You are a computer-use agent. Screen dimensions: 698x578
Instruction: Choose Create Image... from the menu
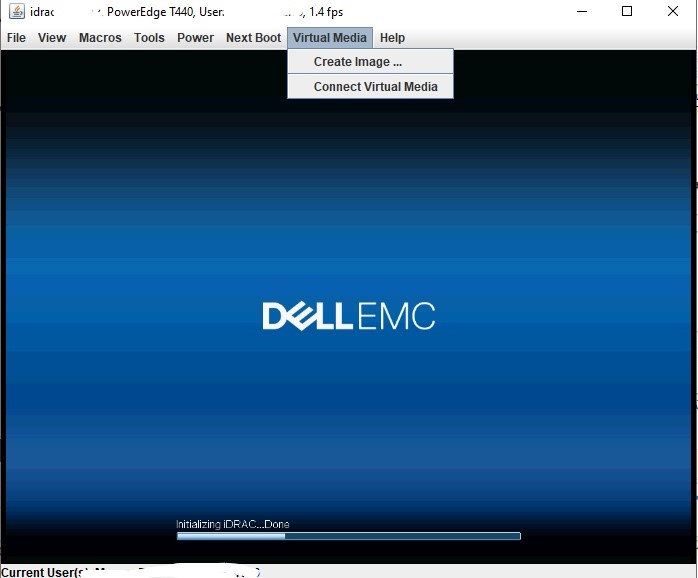click(370, 61)
